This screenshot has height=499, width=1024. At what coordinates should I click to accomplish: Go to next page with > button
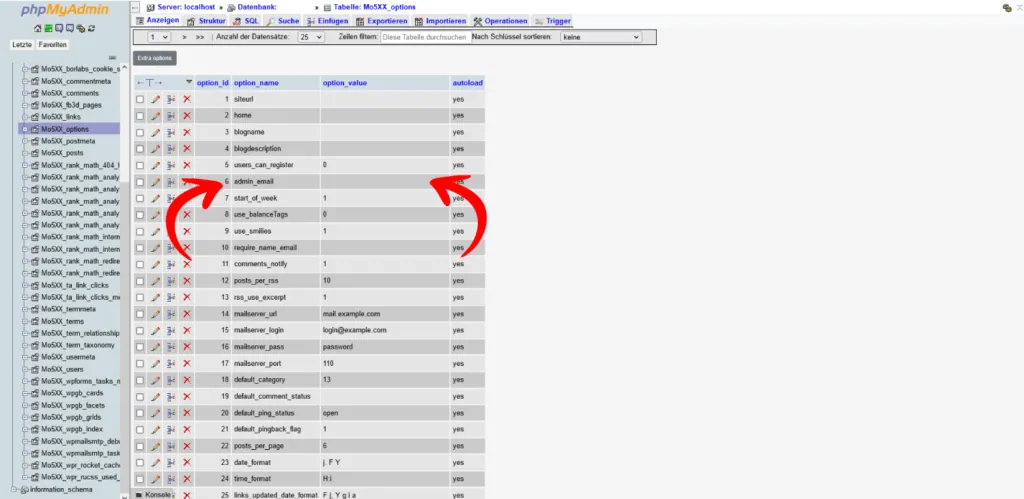pyautogui.click(x=184, y=37)
